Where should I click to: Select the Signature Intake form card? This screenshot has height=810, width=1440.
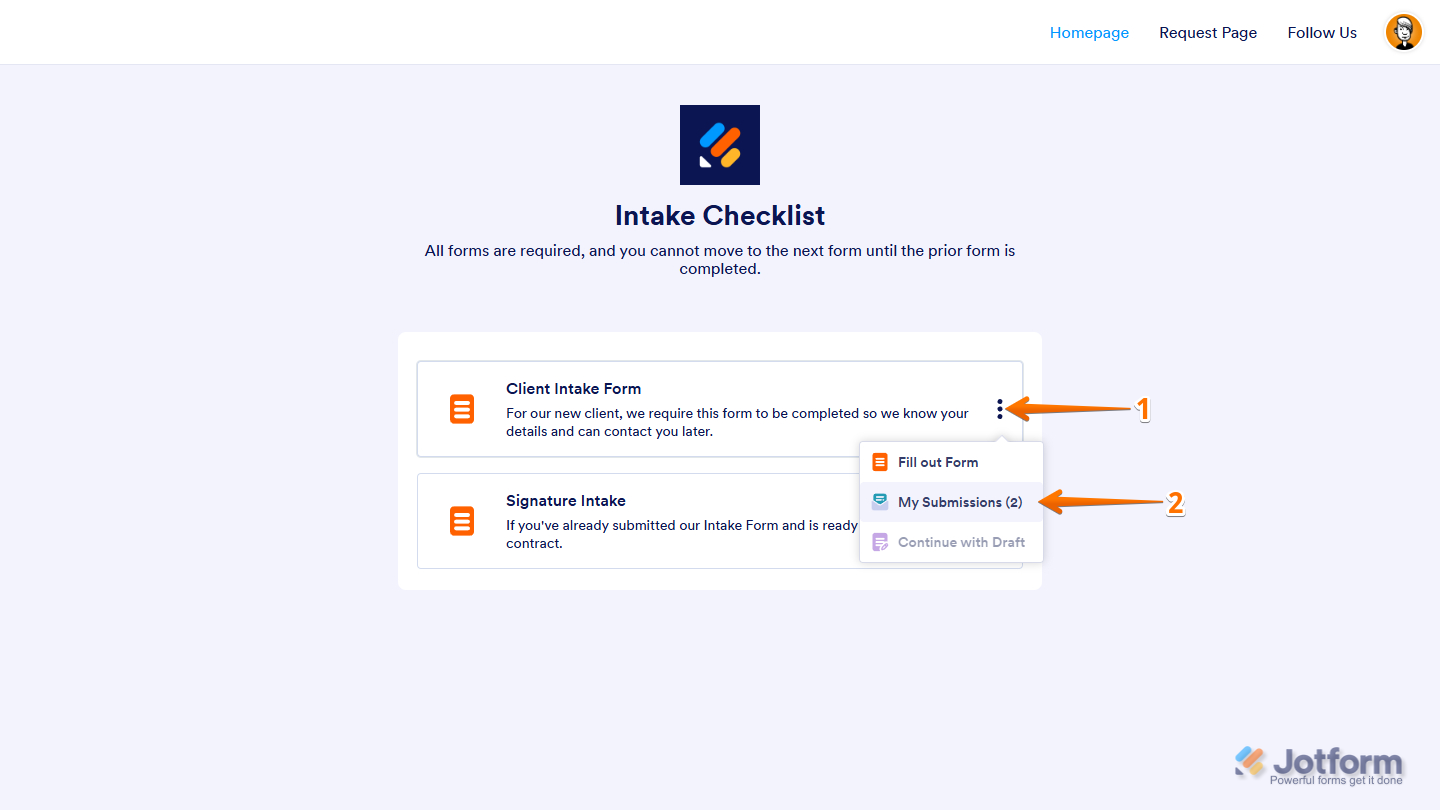[x=650, y=521]
